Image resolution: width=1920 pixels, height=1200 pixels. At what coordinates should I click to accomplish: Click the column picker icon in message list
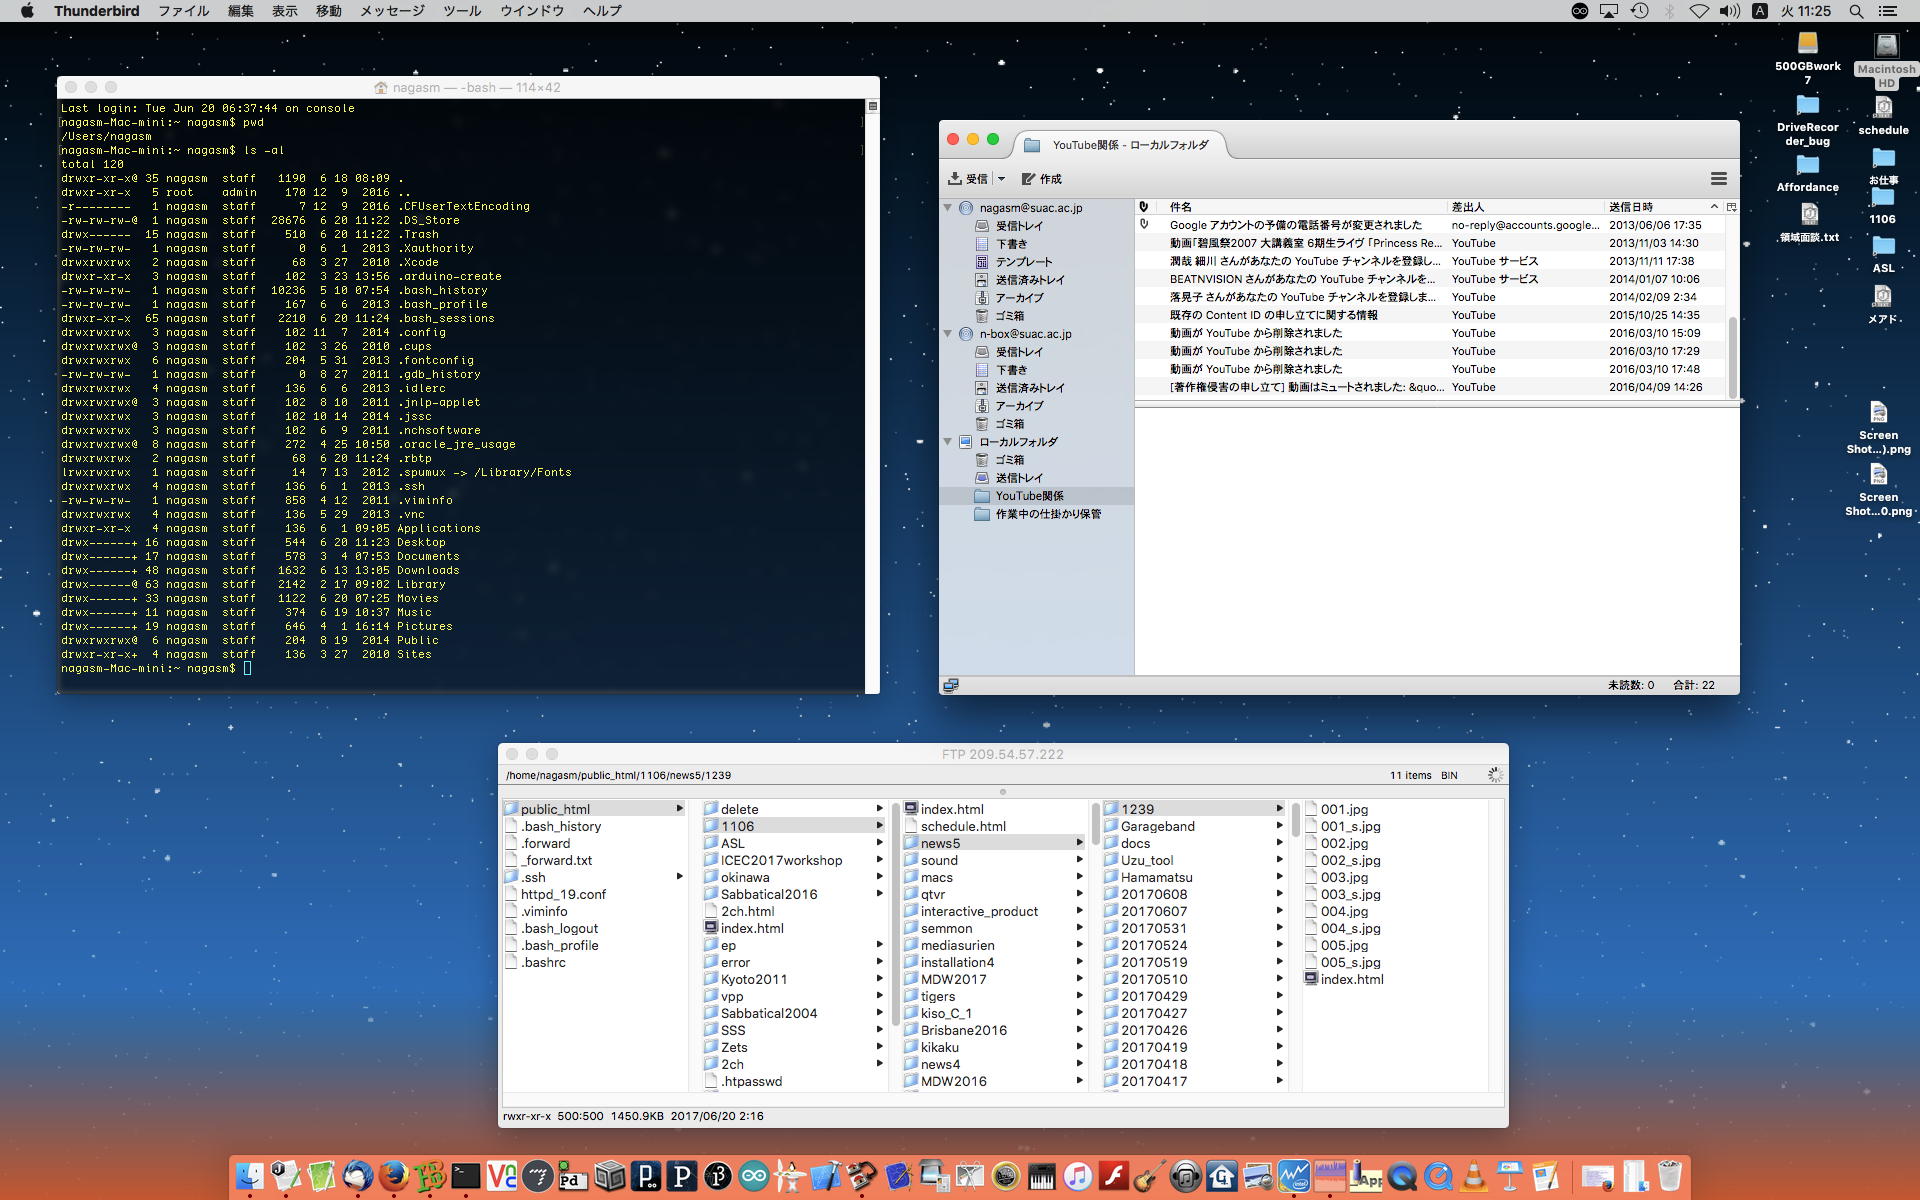1731,207
